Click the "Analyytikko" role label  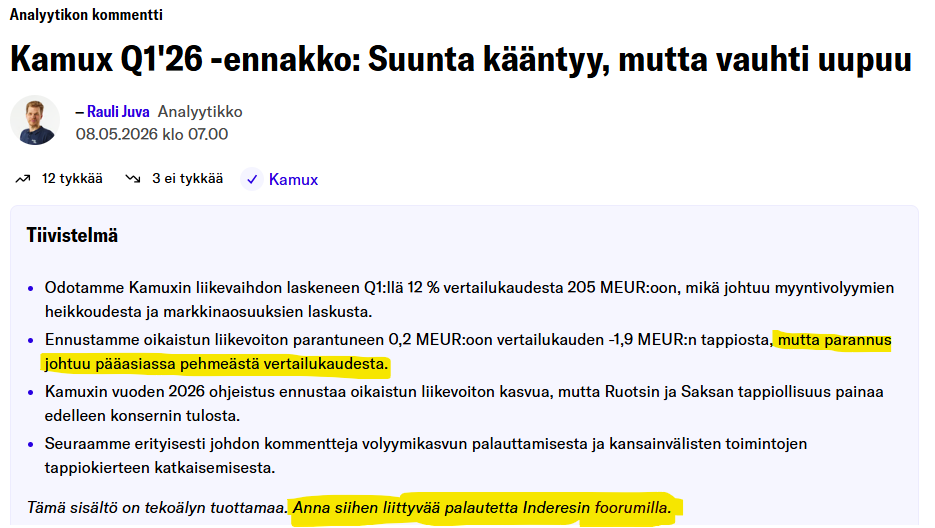[200, 112]
